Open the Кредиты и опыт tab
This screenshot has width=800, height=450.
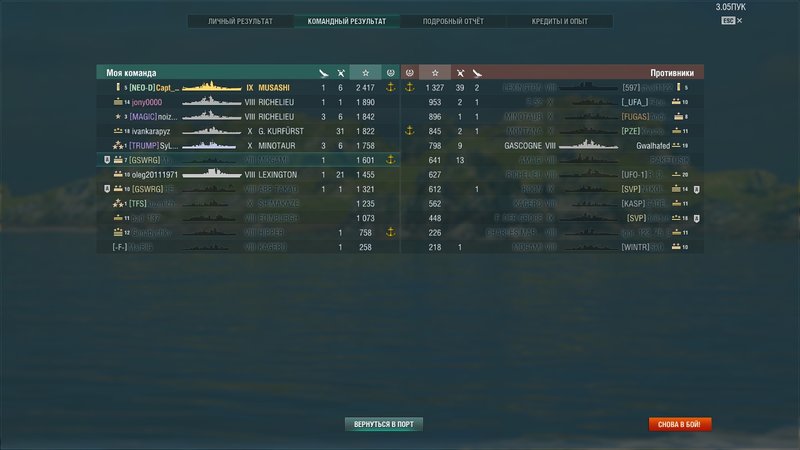coord(560,21)
